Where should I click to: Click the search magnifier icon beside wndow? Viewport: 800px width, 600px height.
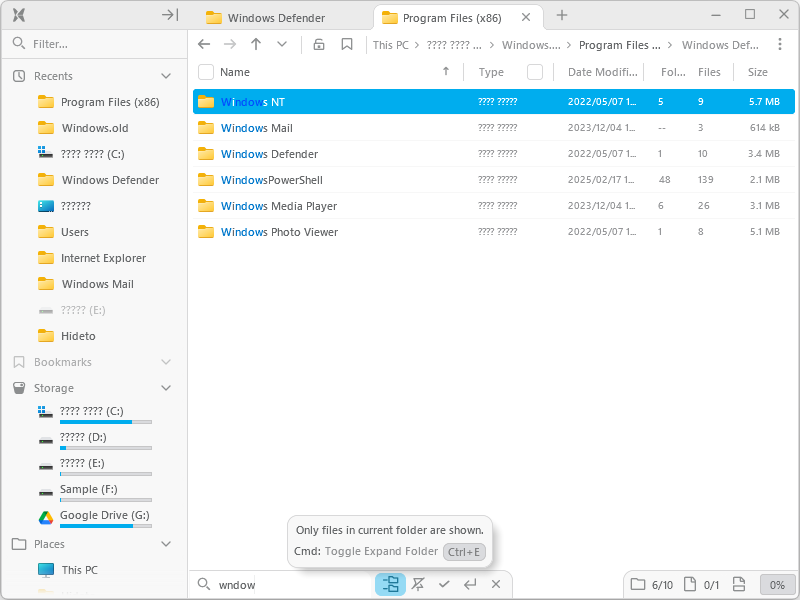204,584
